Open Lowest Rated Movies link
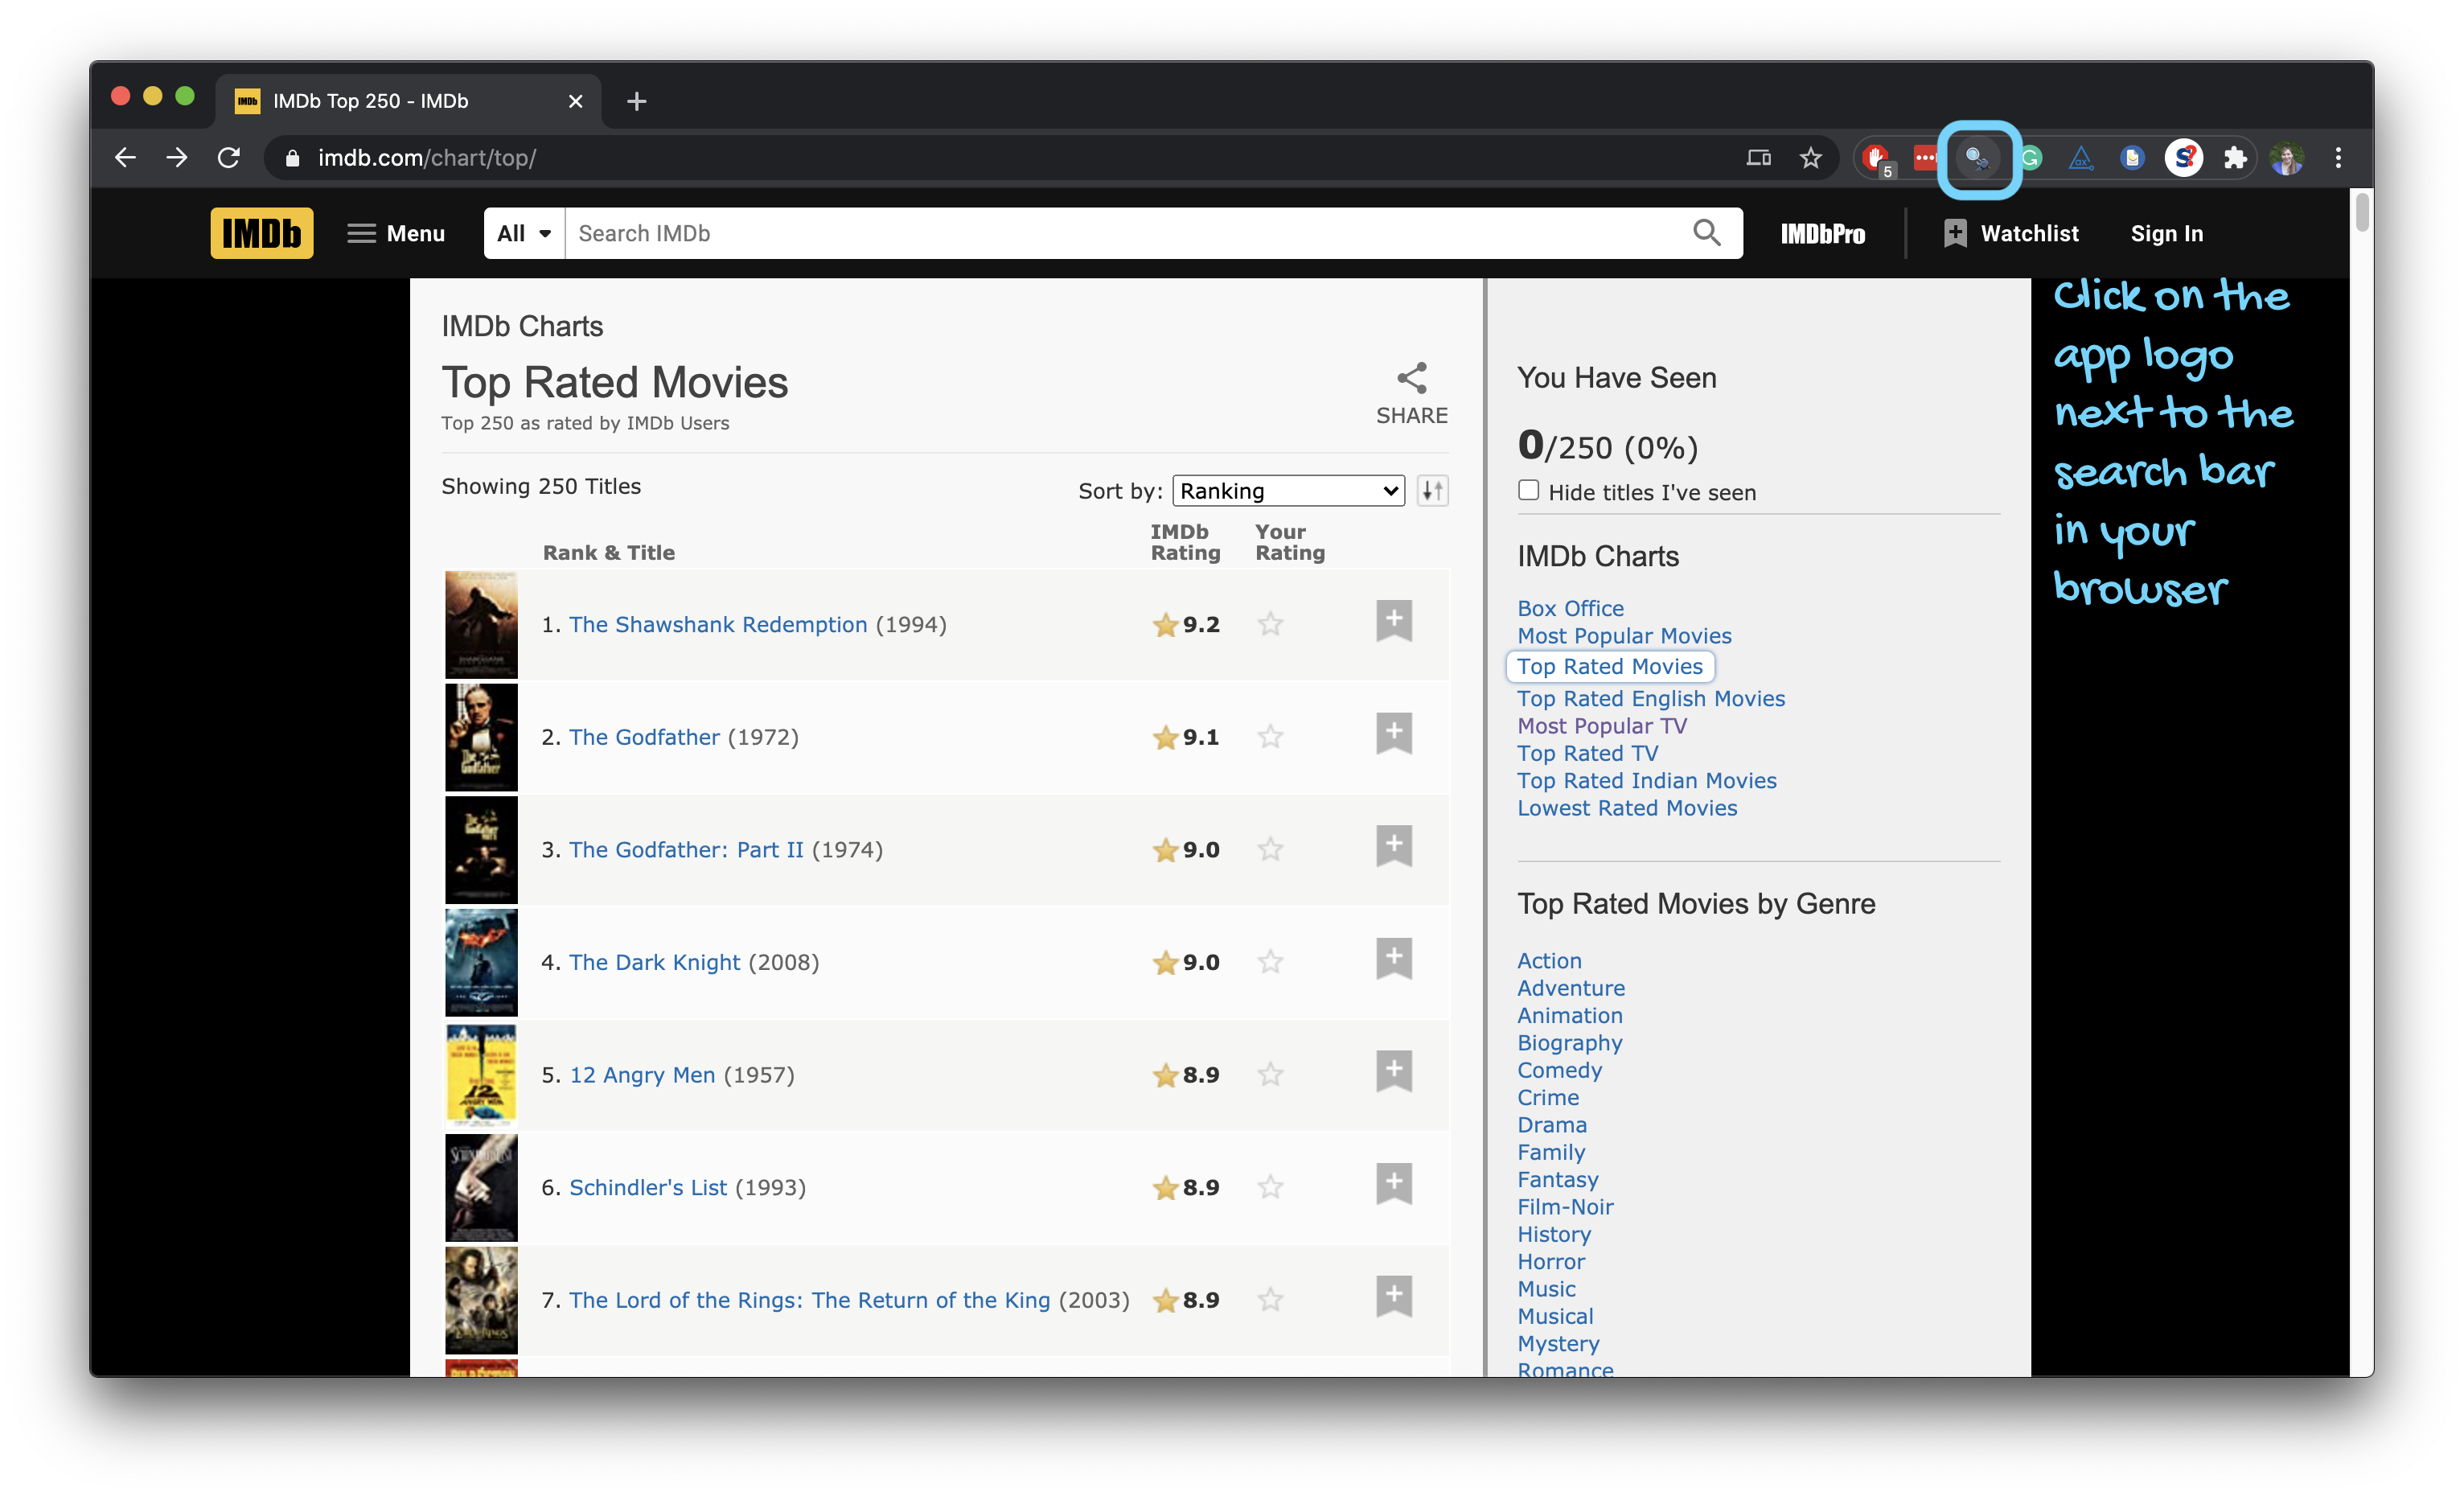Image resolution: width=2464 pixels, height=1496 pixels. click(x=1627, y=808)
